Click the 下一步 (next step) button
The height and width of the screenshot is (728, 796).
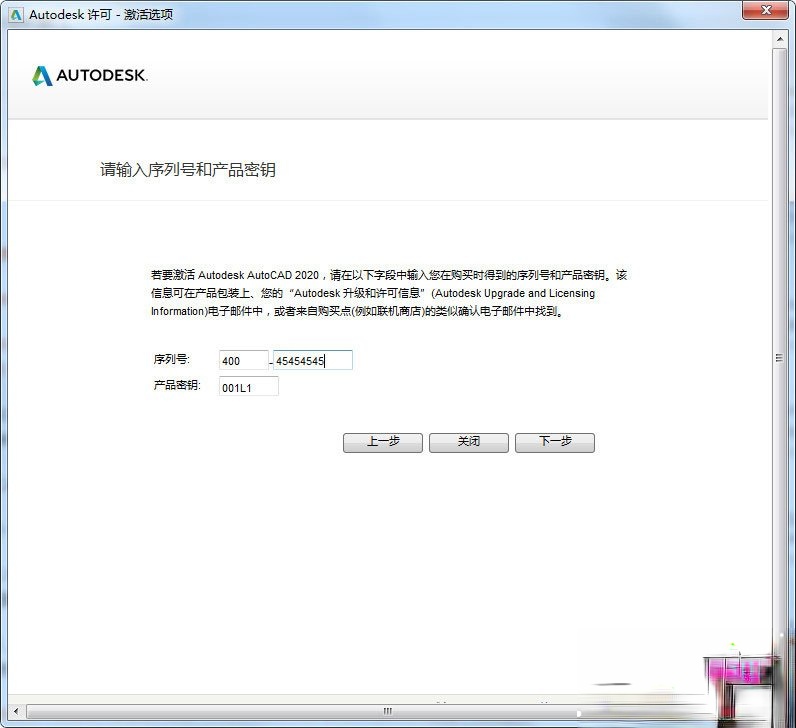[555, 442]
